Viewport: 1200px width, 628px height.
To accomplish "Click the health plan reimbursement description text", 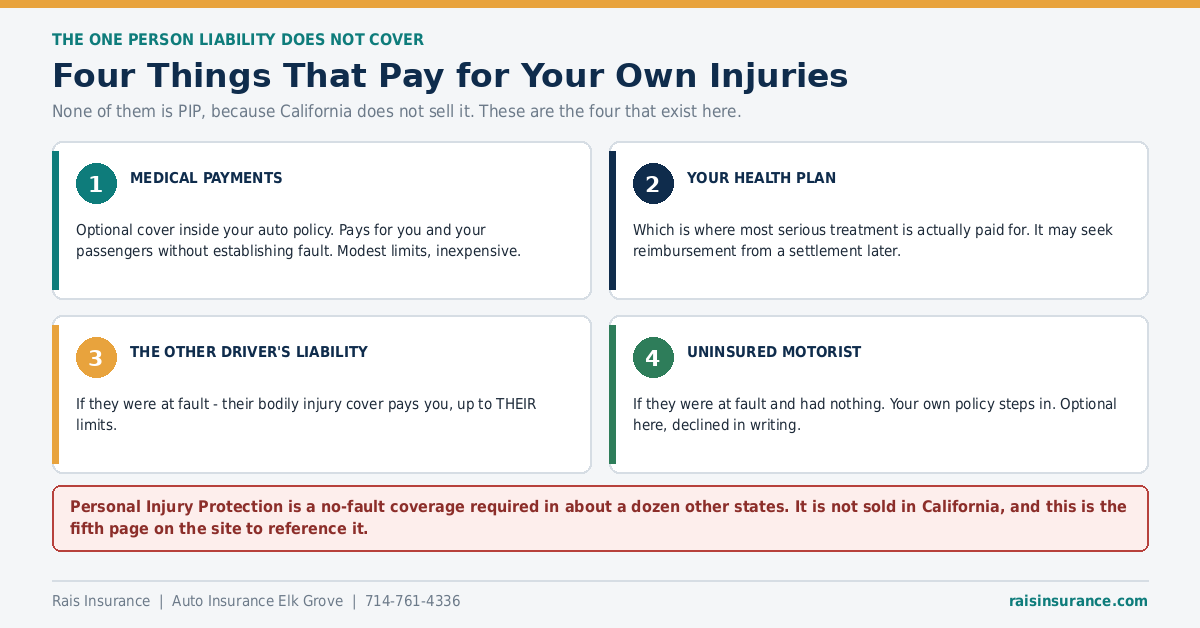I will point(872,241).
